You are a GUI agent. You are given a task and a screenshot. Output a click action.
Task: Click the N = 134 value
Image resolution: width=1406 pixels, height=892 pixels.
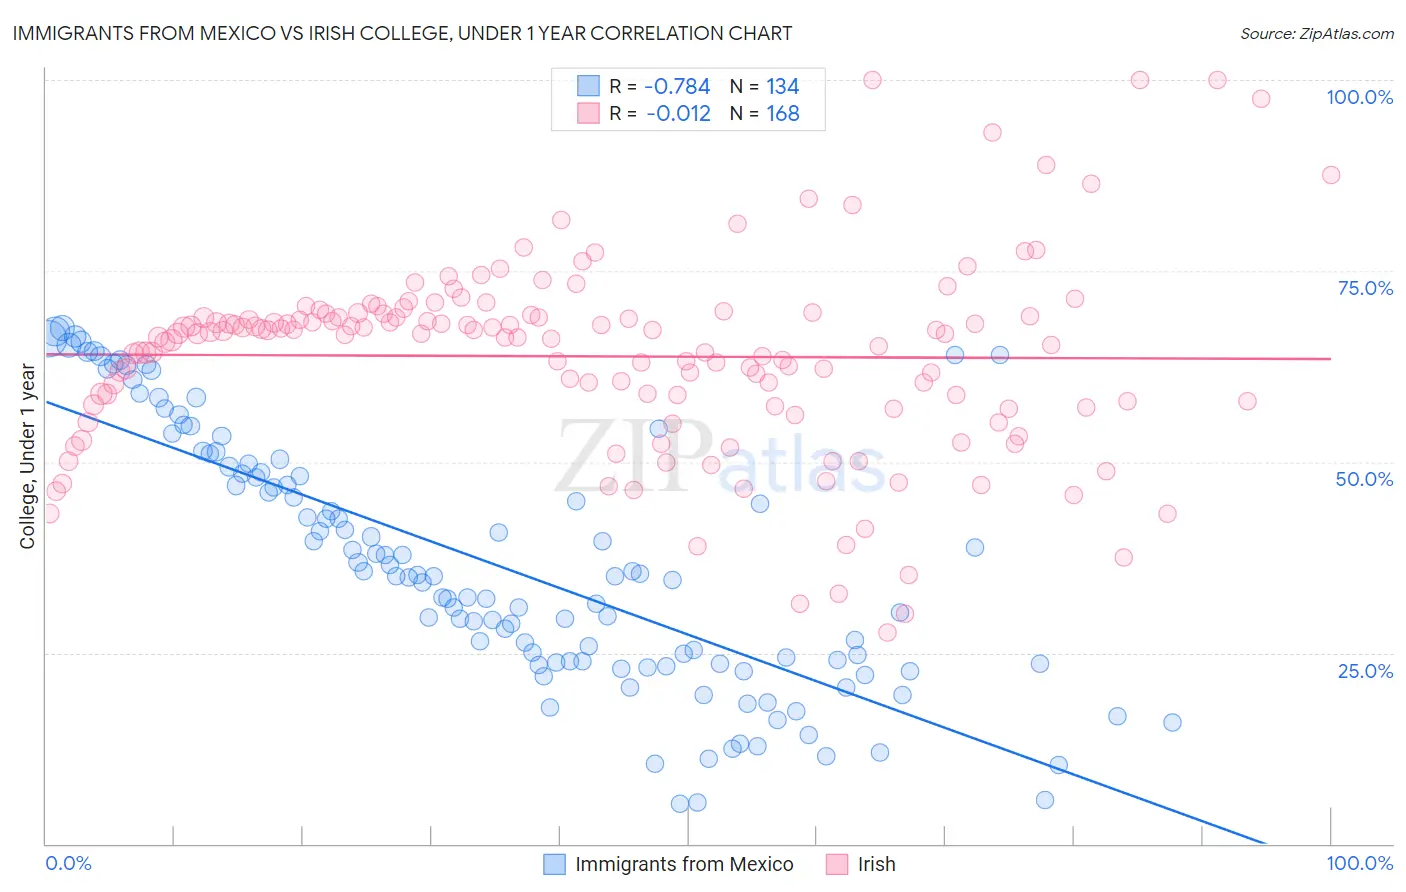pos(765,86)
